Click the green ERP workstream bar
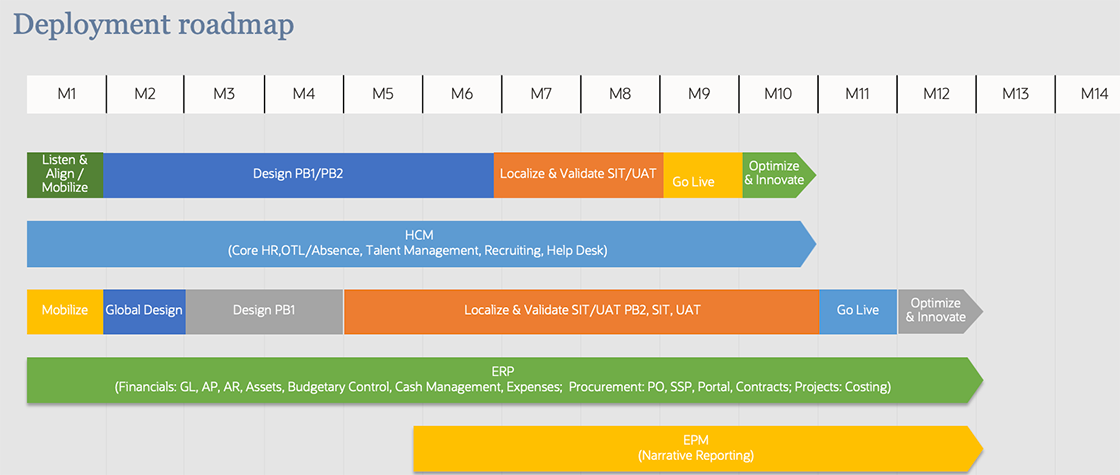Viewport: 1120px width, 475px height. click(502, 379)
